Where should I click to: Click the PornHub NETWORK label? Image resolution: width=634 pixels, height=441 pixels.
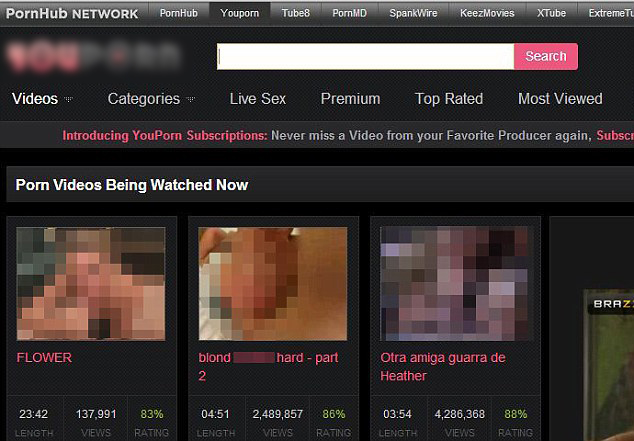pos(72,13)
